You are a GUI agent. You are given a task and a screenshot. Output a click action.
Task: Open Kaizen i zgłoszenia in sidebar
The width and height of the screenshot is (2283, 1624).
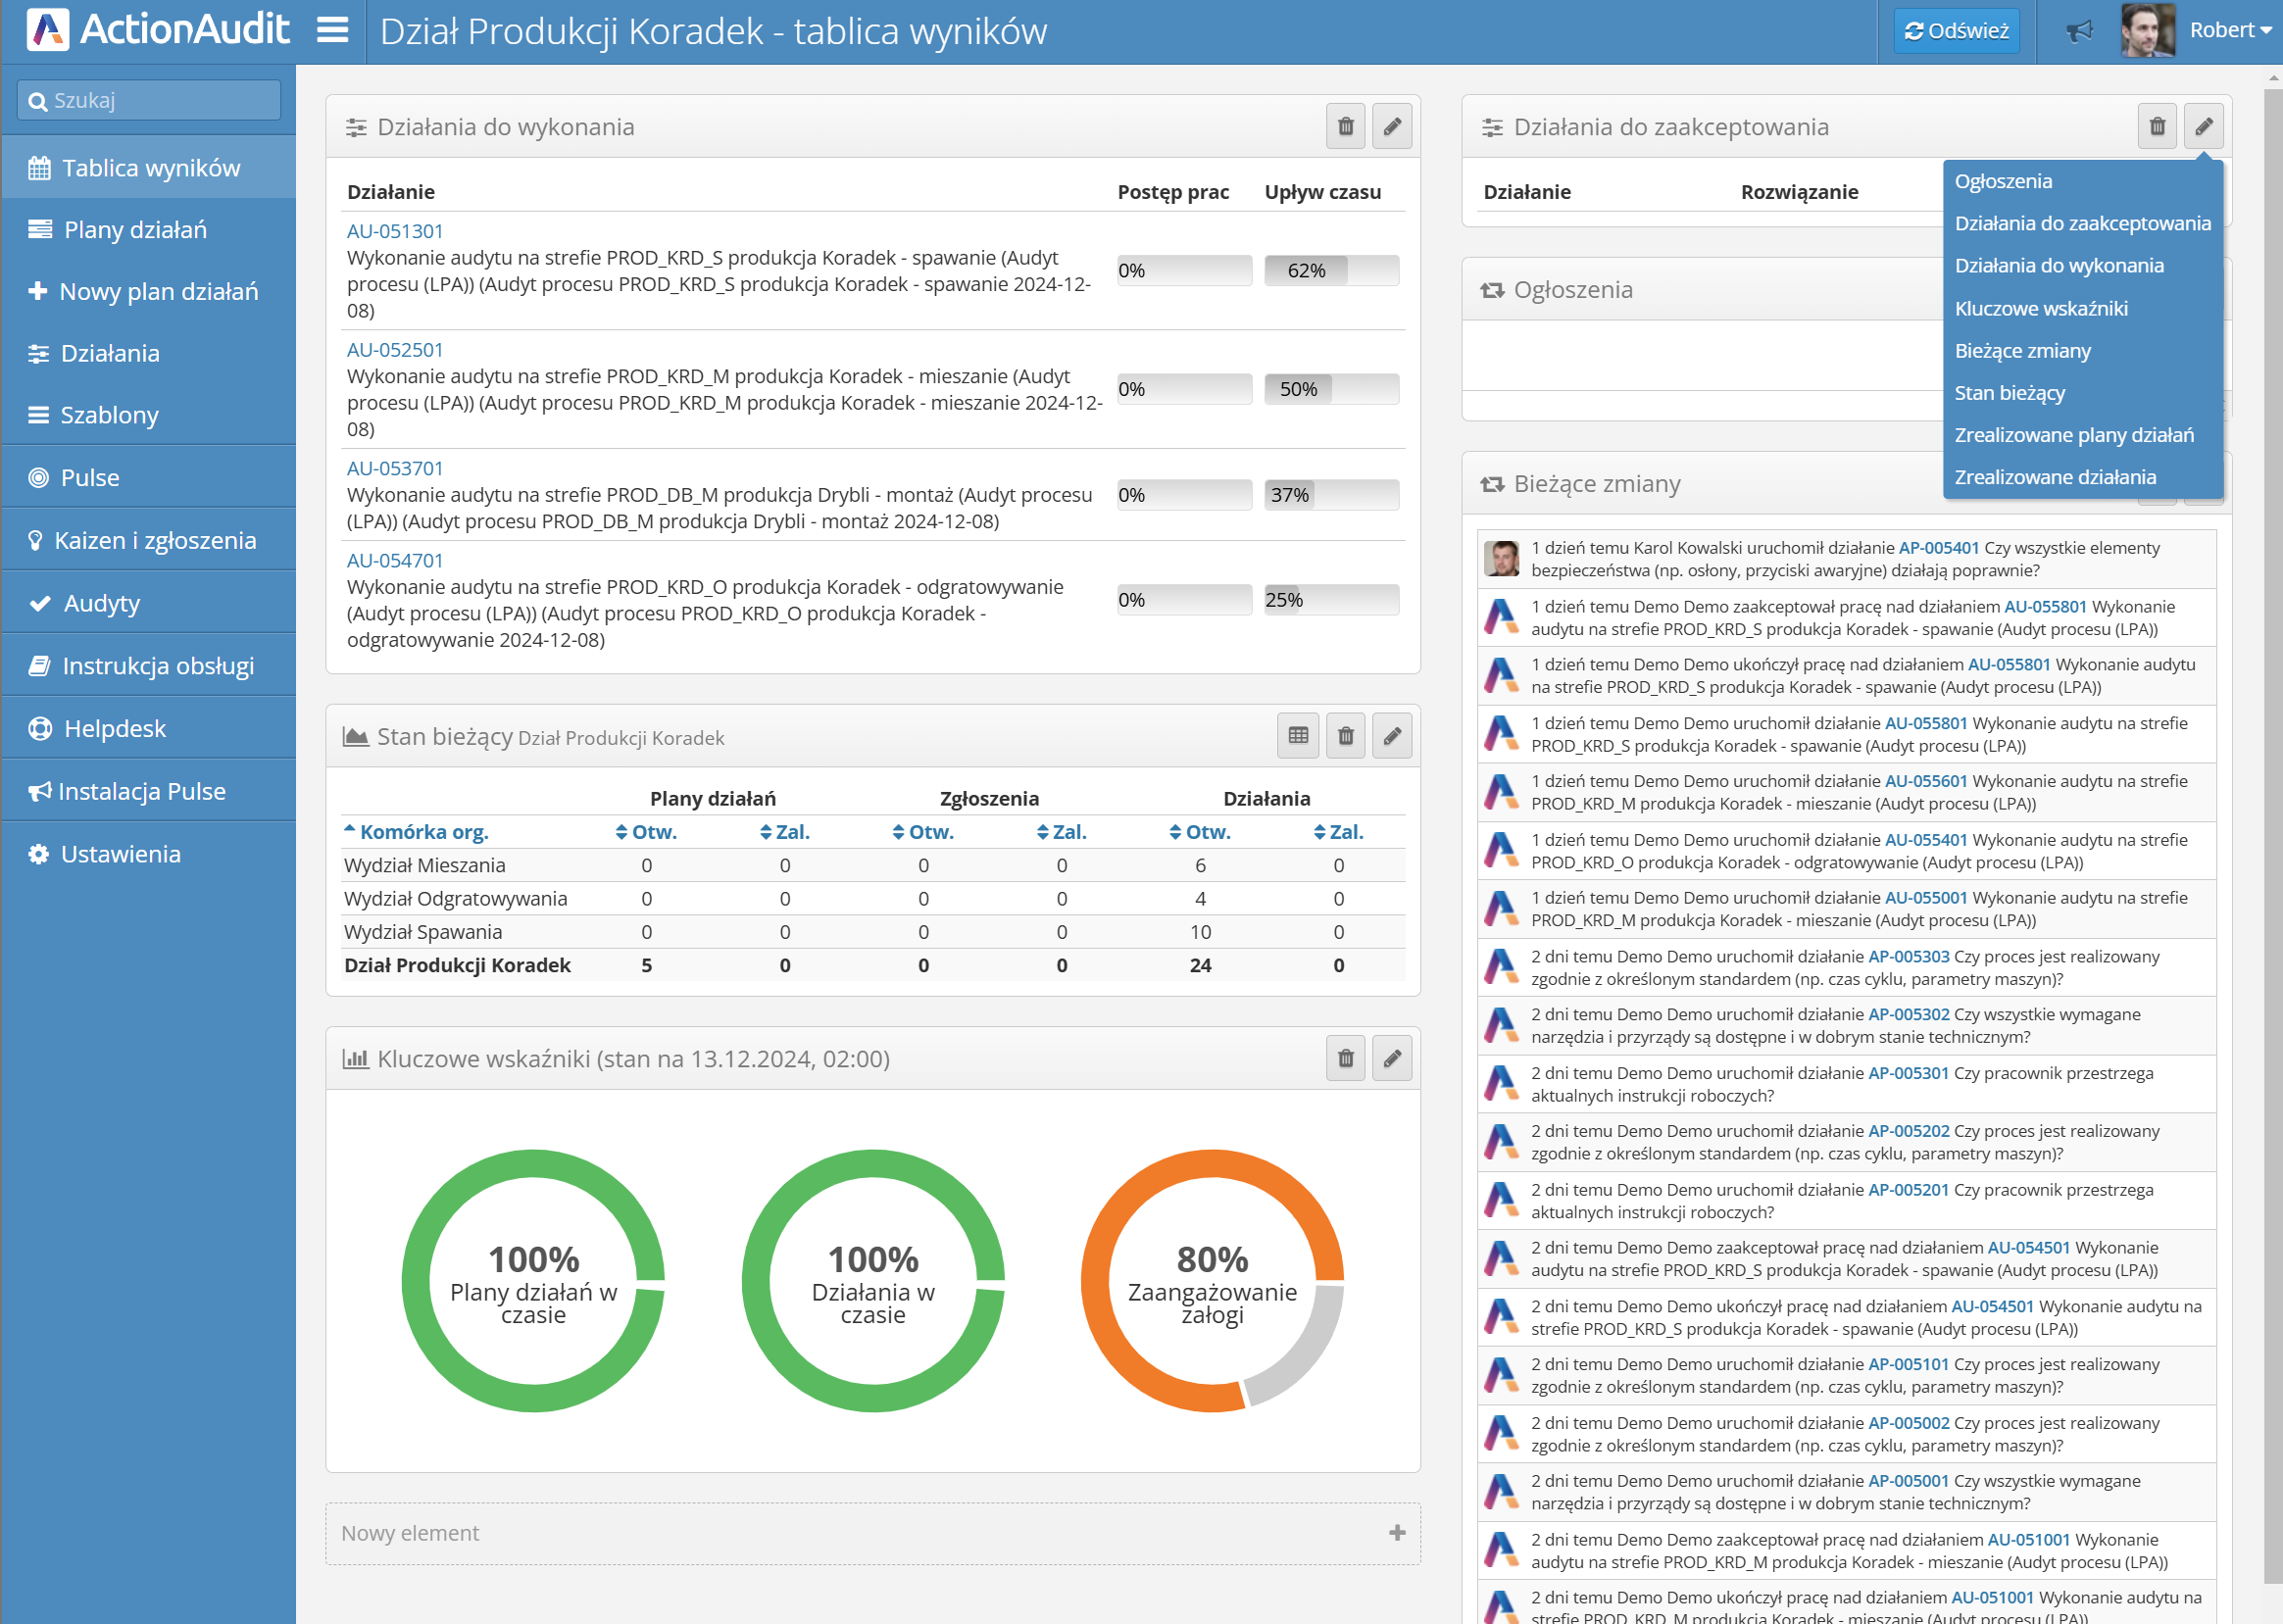pos(155,541)
